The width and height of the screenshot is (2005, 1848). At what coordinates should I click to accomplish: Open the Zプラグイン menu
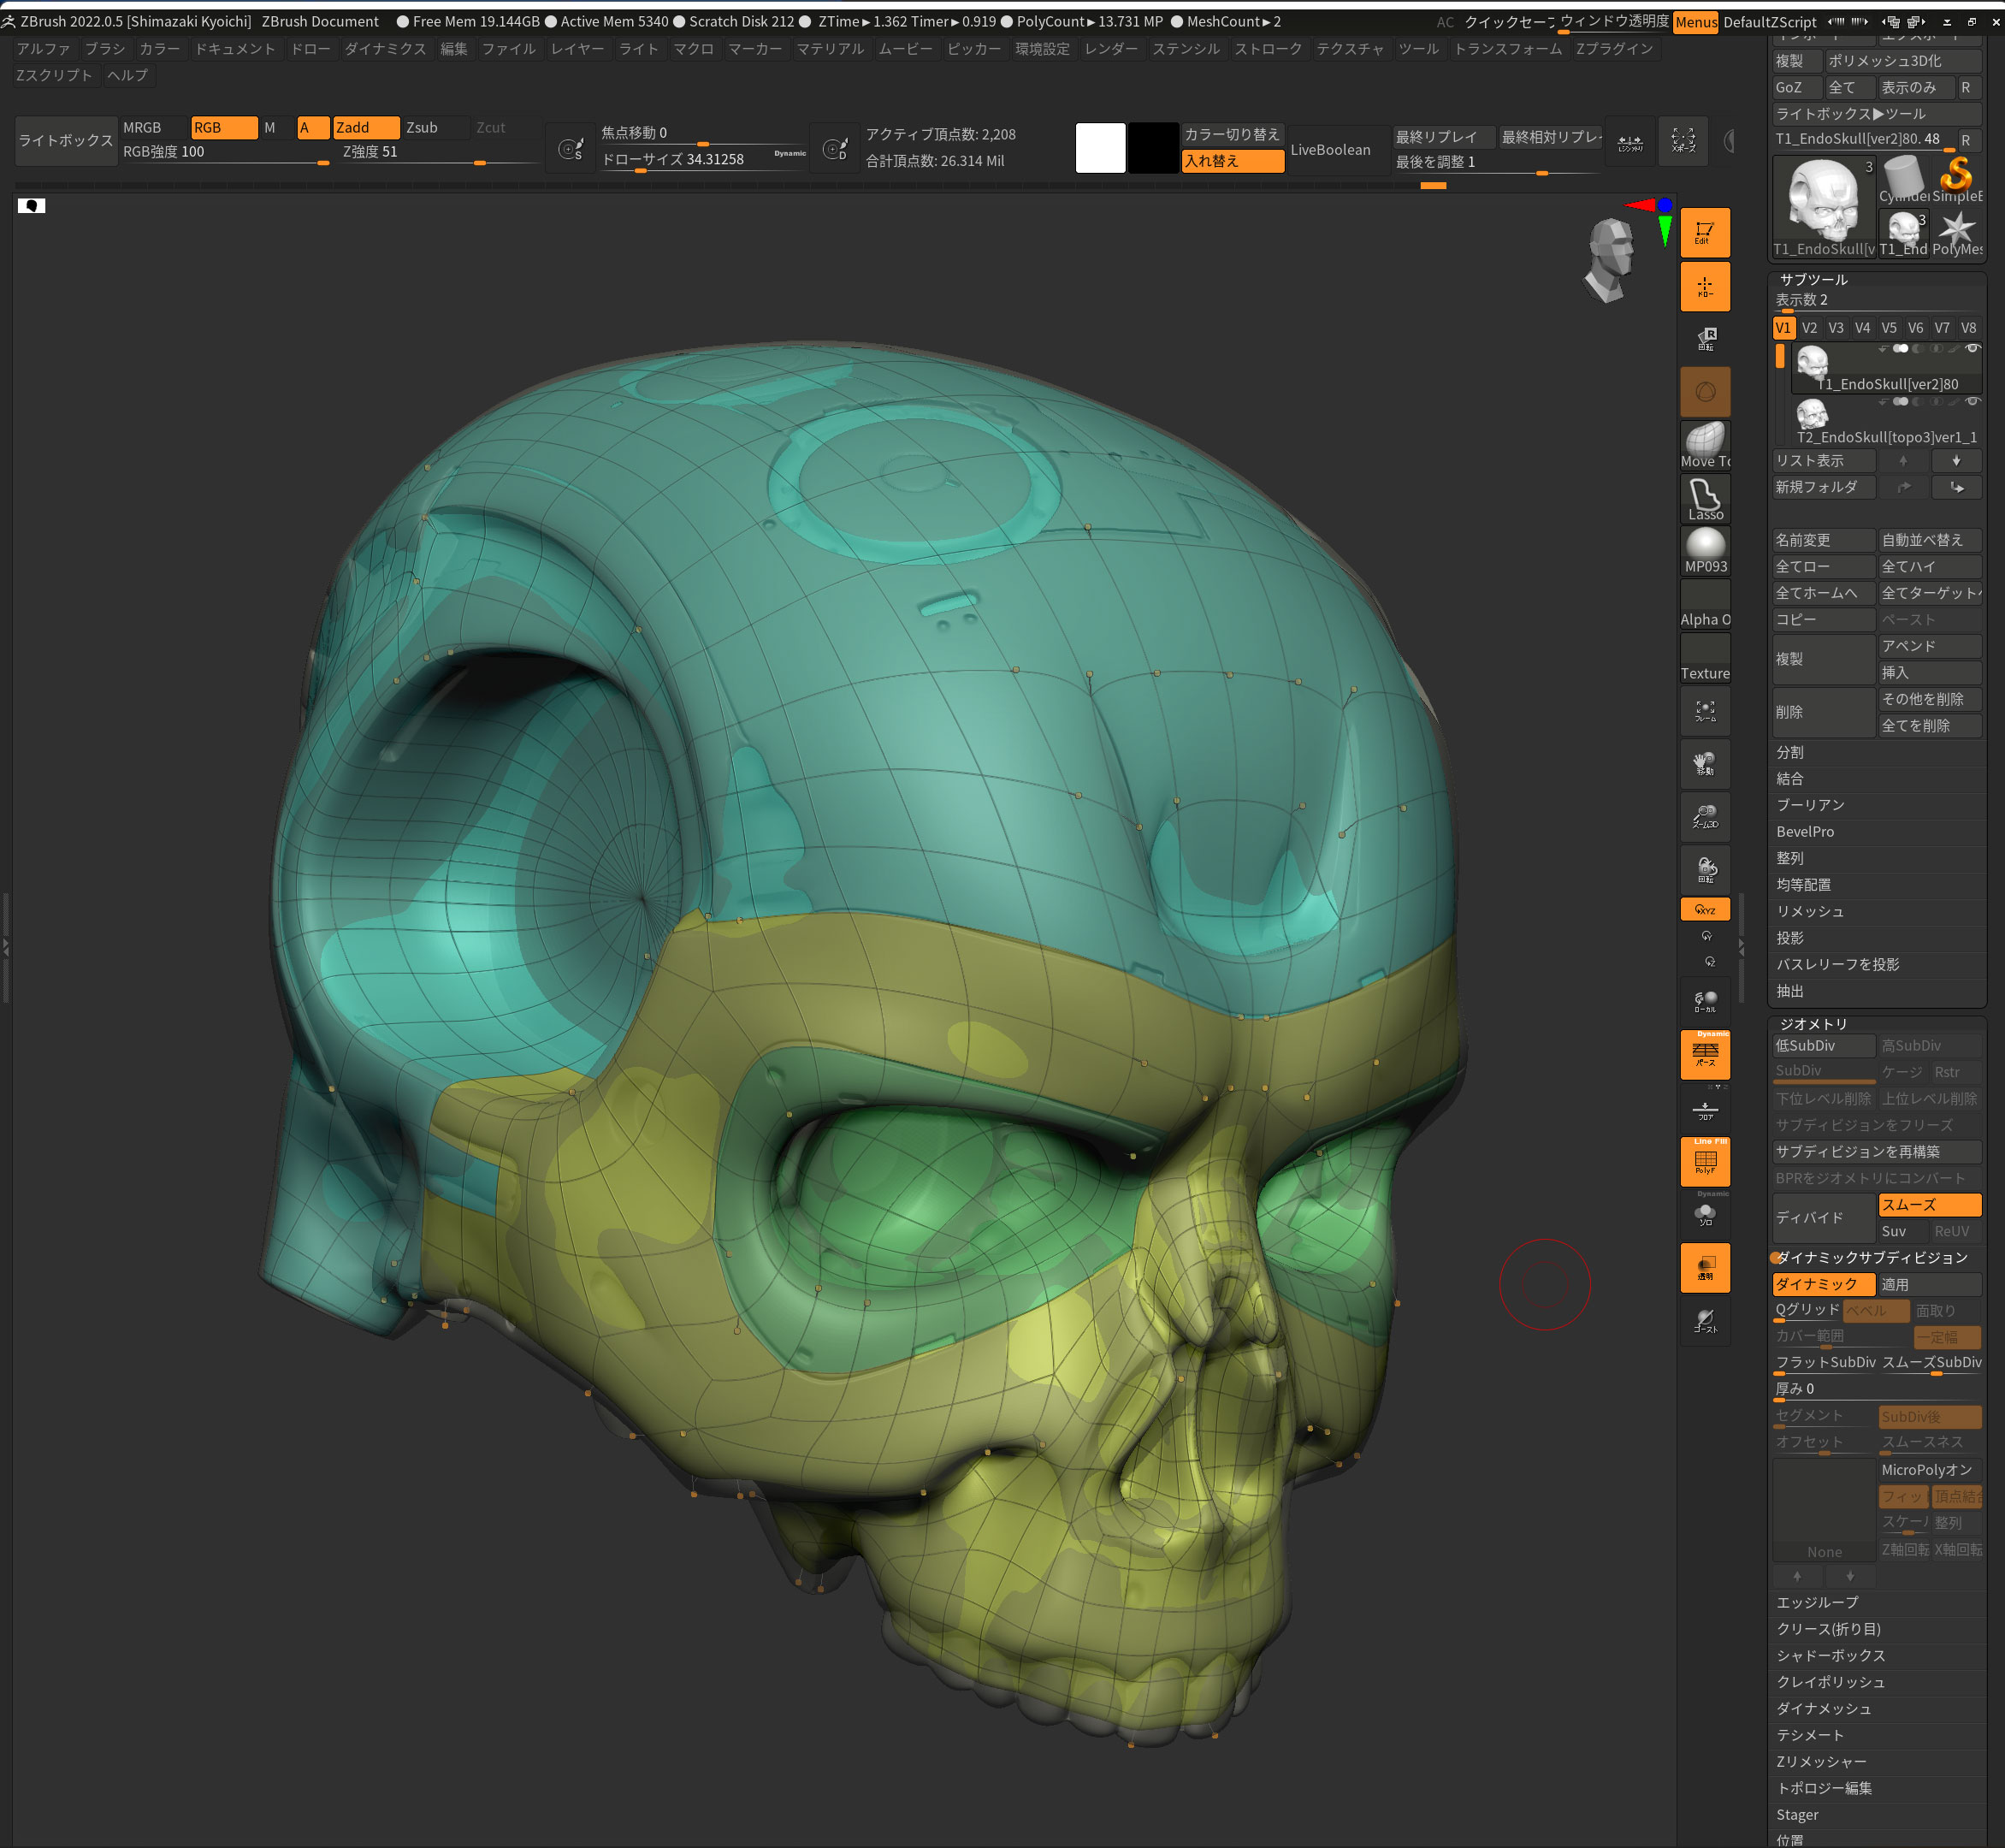1614,49
